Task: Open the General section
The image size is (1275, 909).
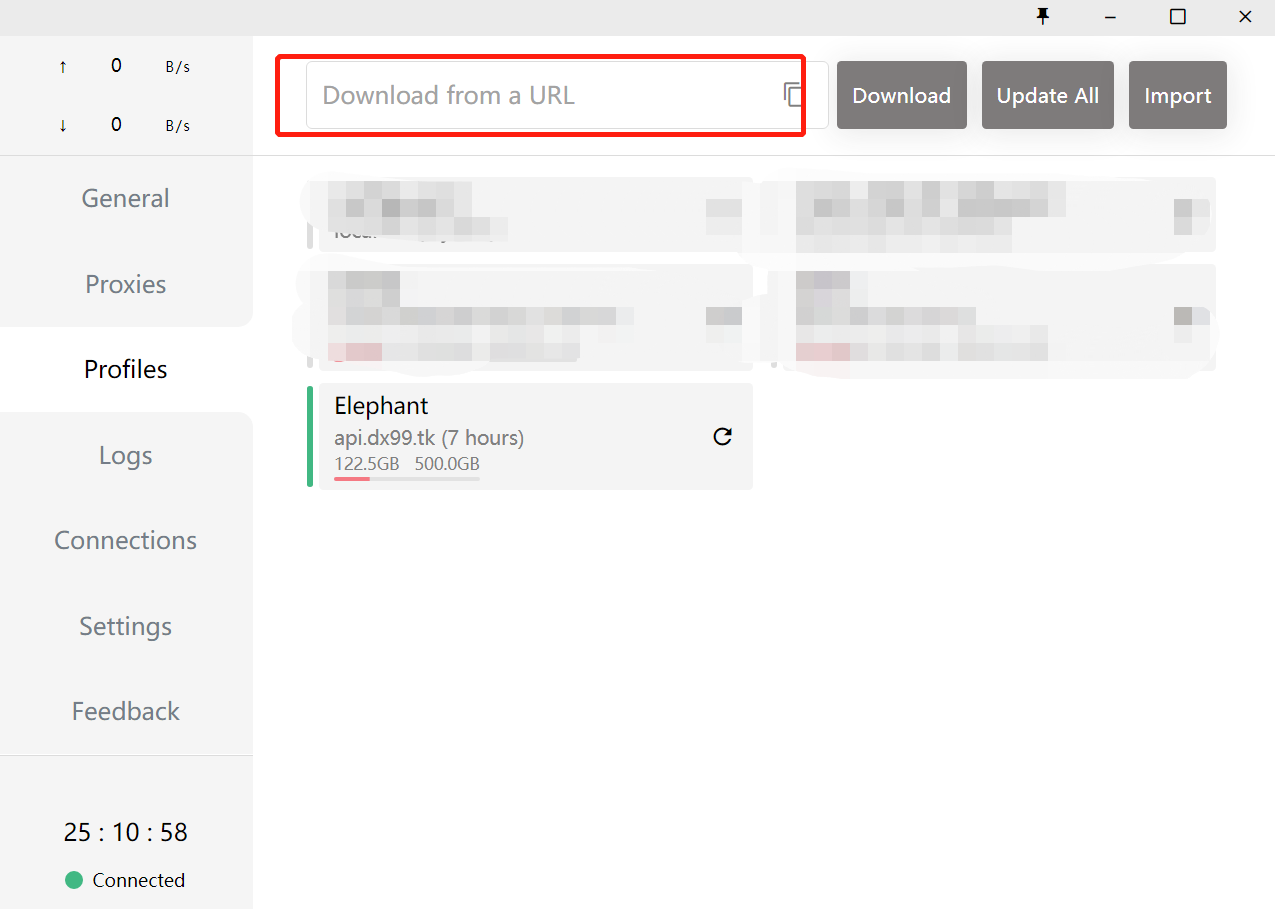Action: tap(125, 198)
